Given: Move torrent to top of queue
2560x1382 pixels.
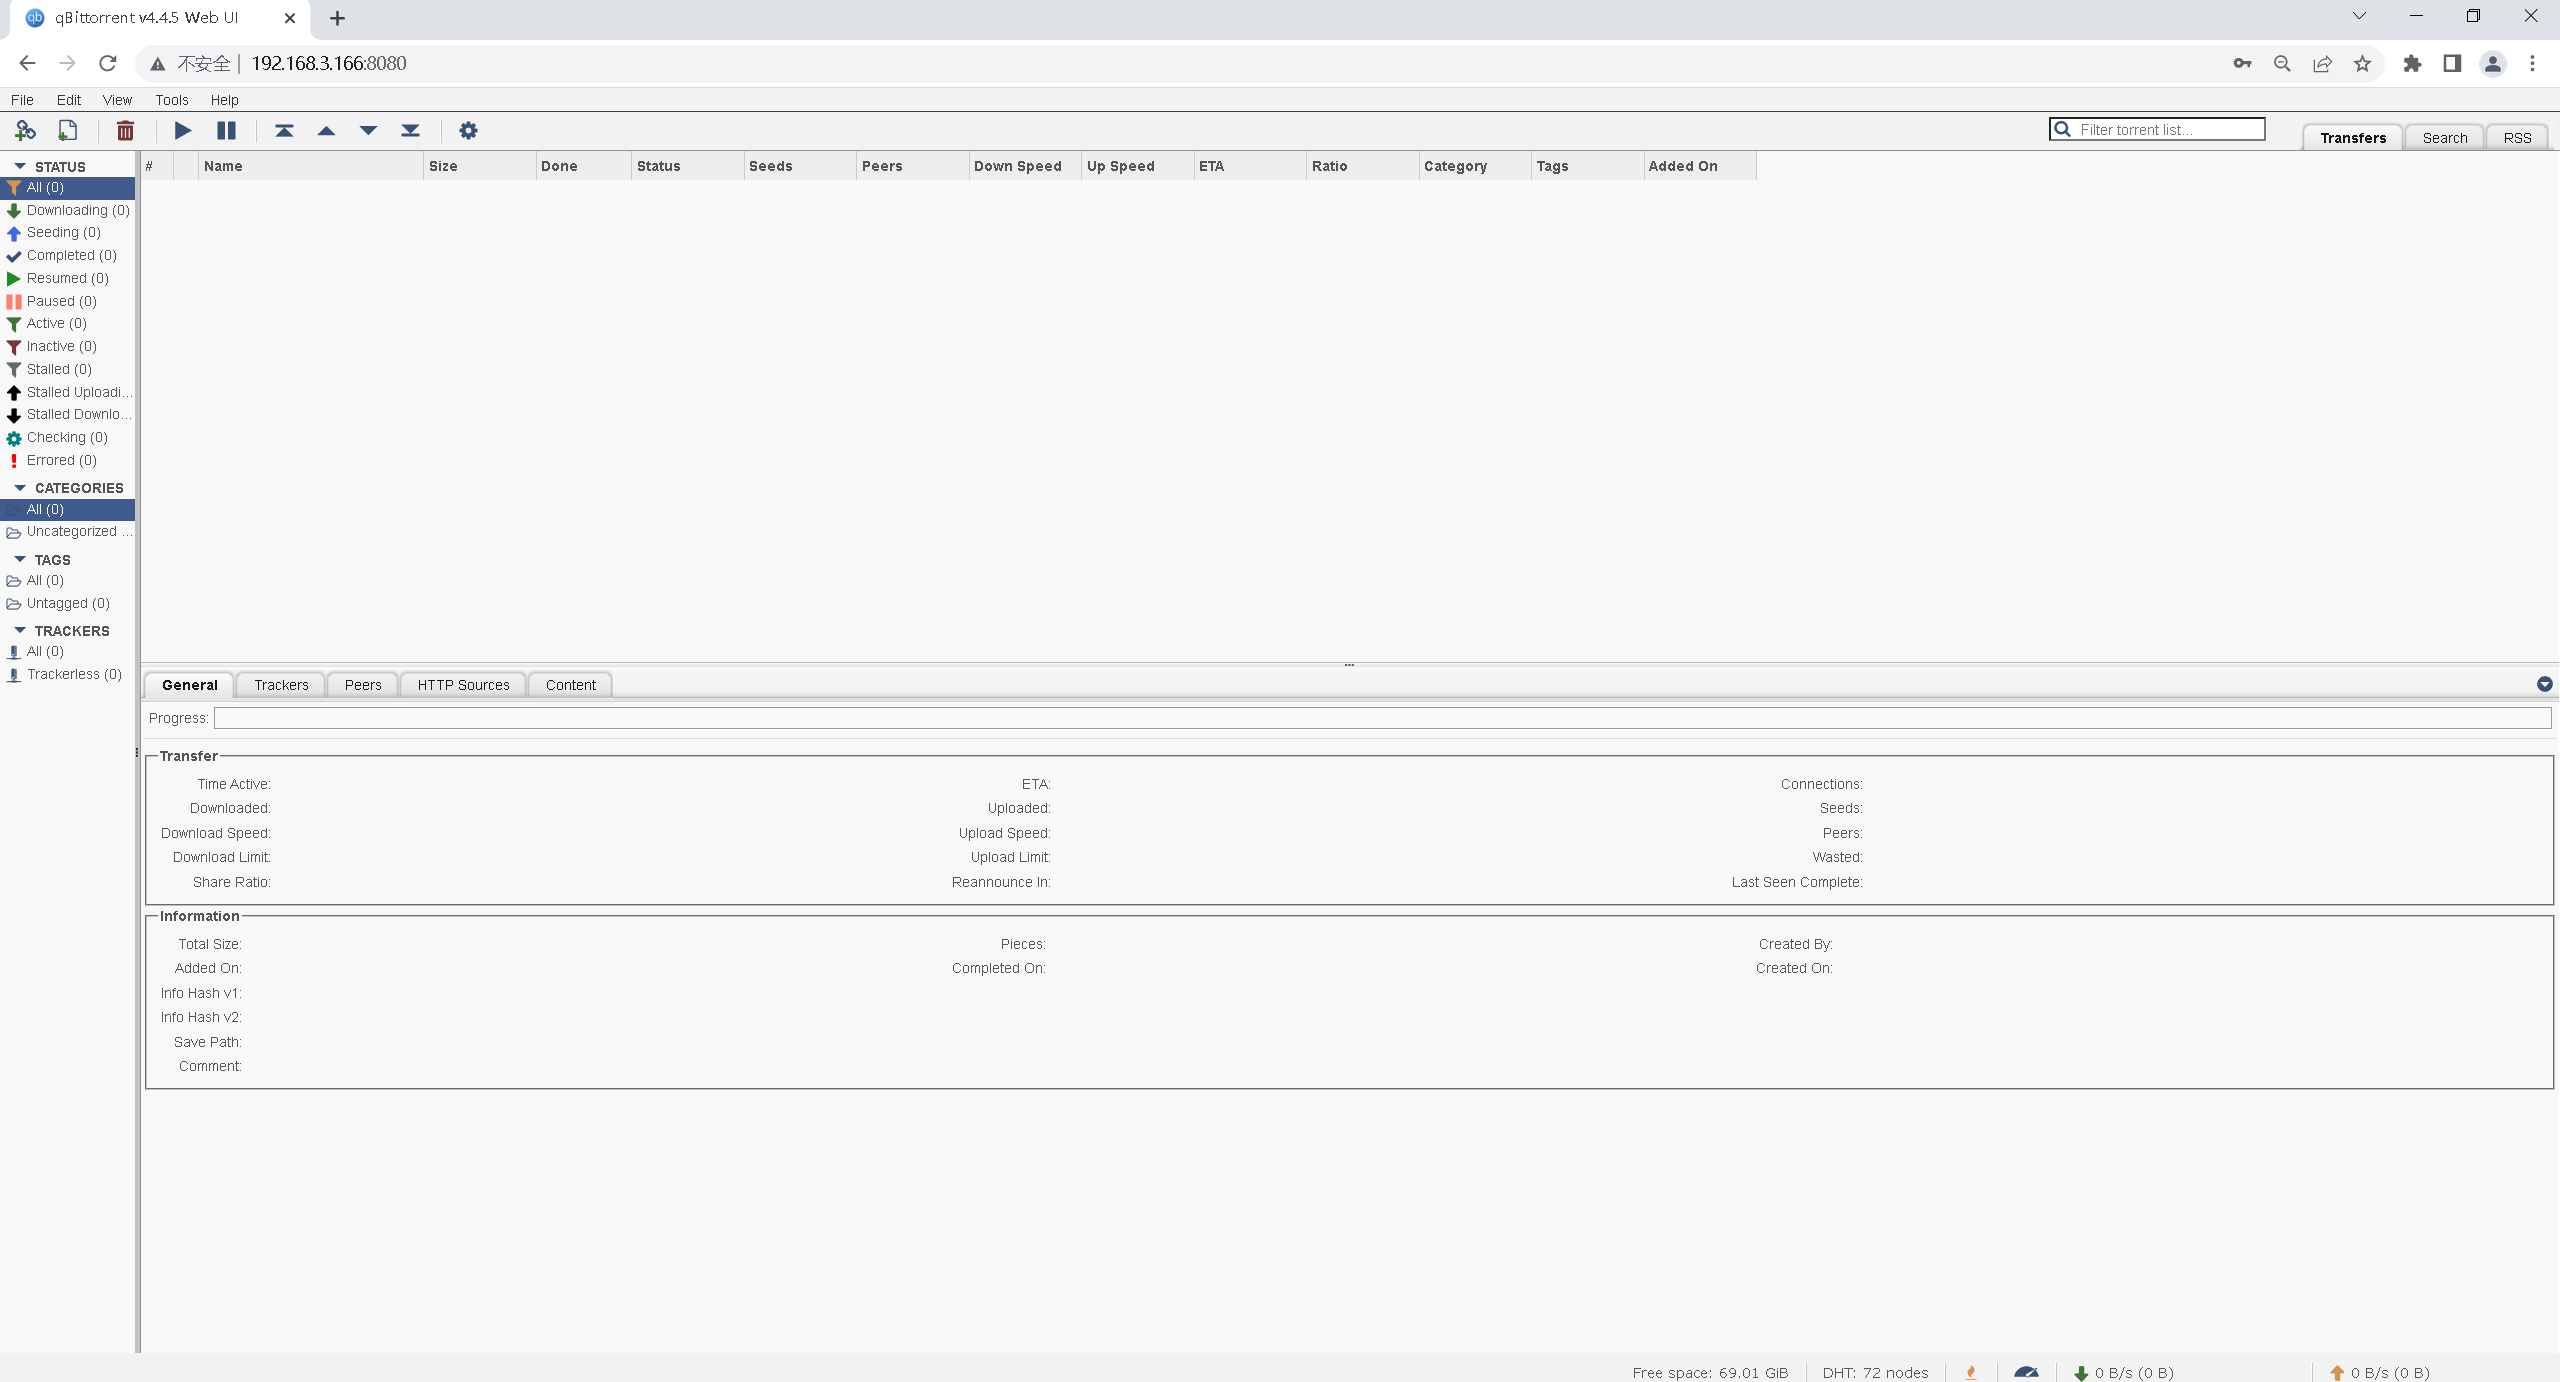Looking at the screenshot, I should coord(284,130).
